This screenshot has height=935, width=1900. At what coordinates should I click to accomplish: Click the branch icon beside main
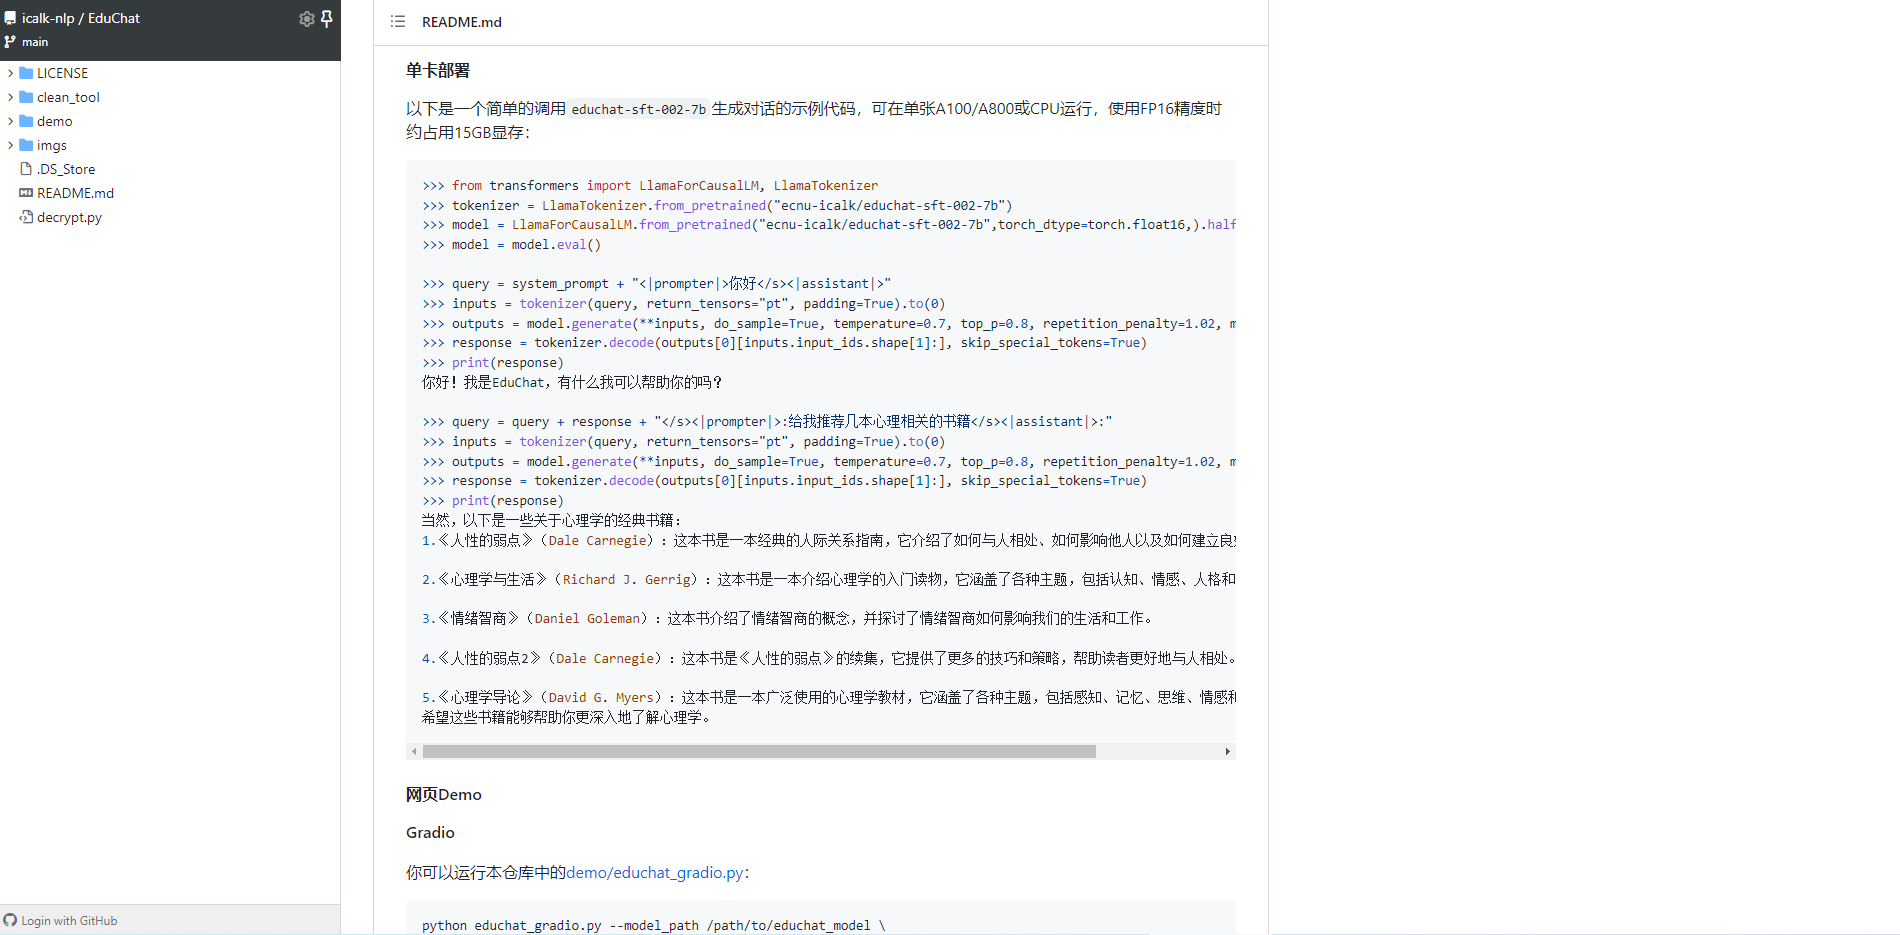9,42
